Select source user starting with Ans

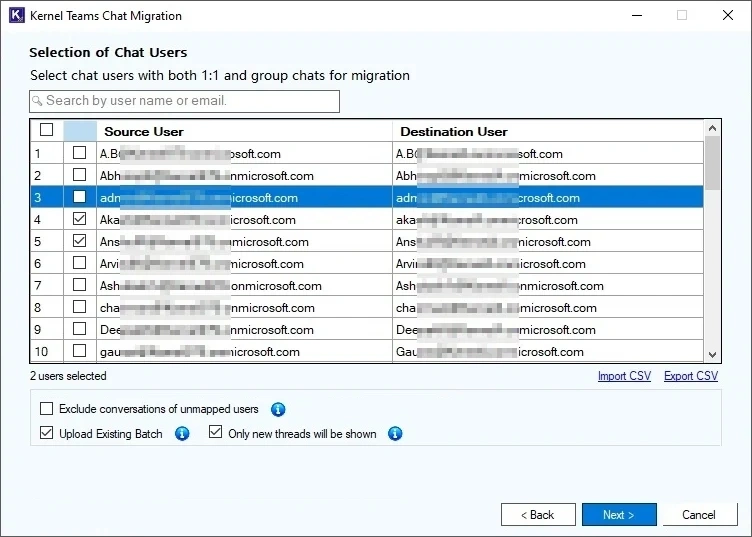pyautogui.click(x=244, y=242)
